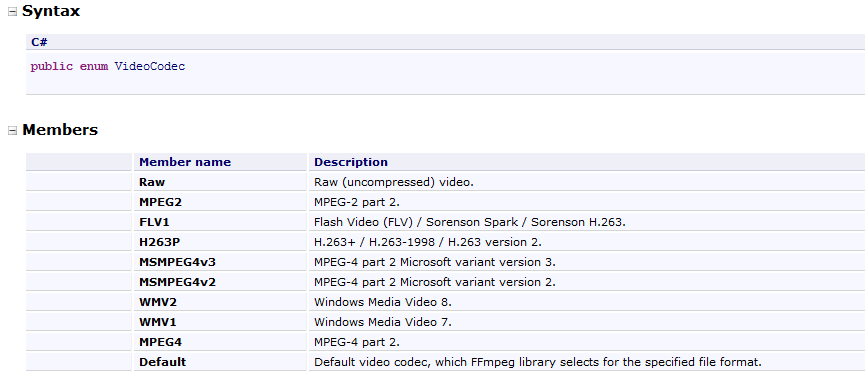Select the MPEG4 member name
The height and width of the screenshot is (375, 865).
click(161, 342)
